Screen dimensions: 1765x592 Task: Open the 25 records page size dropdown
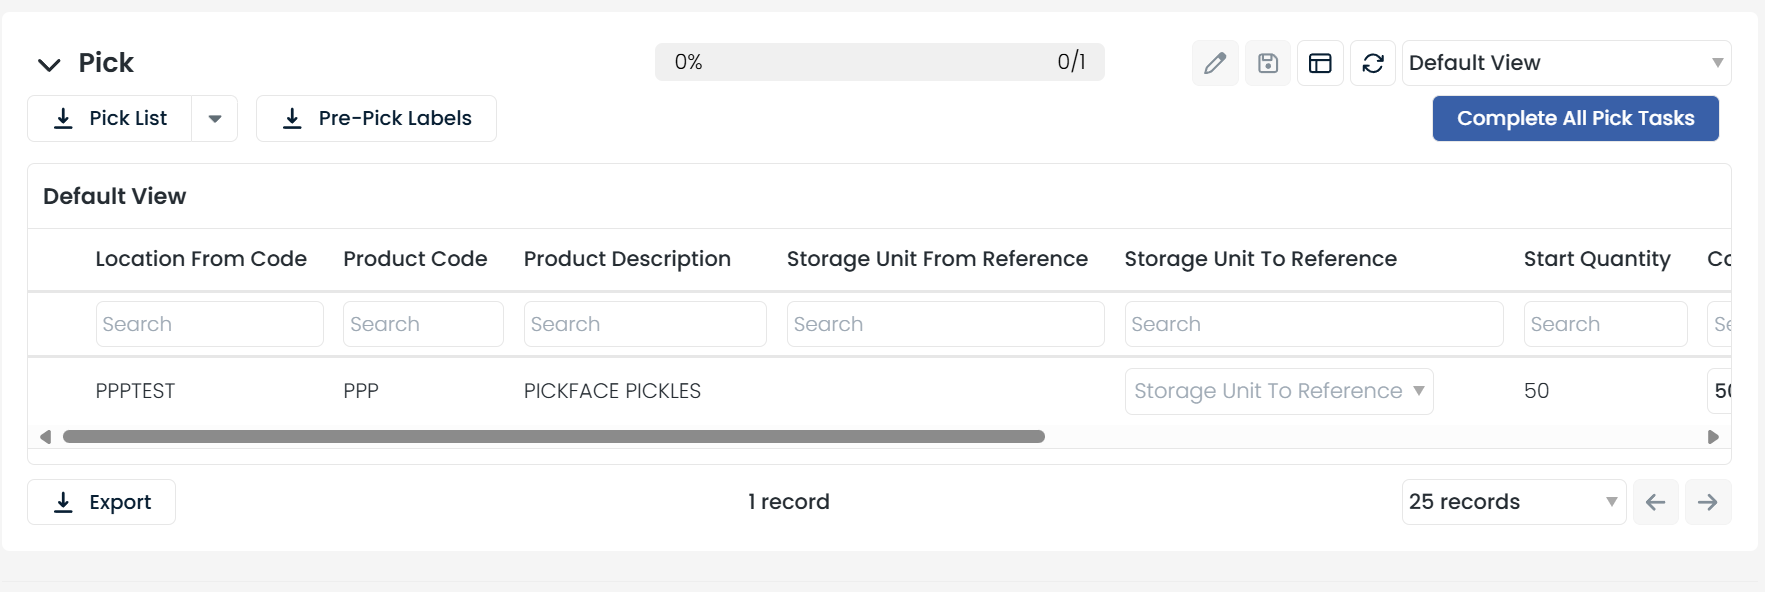pyautogui.click(x=1513, y=502)
